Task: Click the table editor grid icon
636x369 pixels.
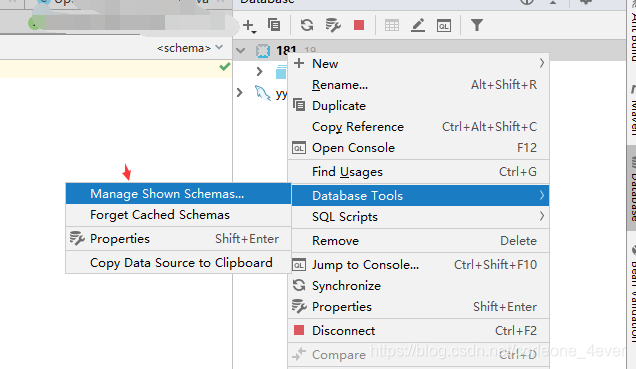Action: [x=392, y=26]
